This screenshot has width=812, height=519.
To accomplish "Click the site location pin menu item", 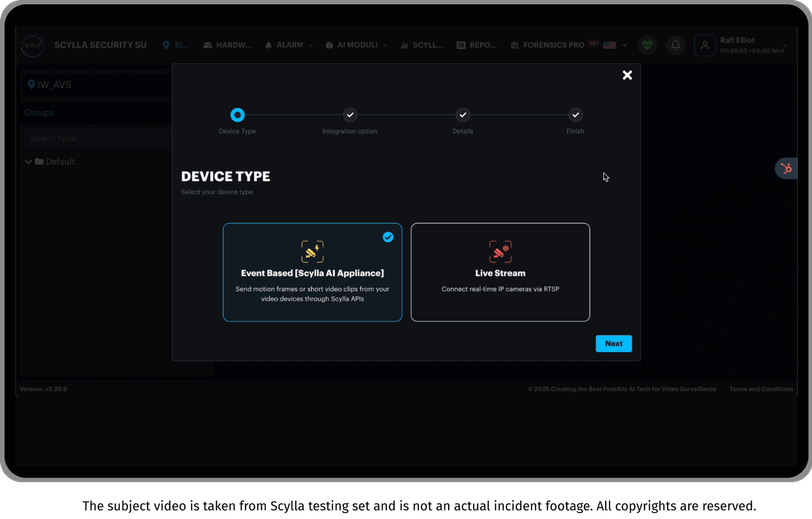I will tap(175, 45).
